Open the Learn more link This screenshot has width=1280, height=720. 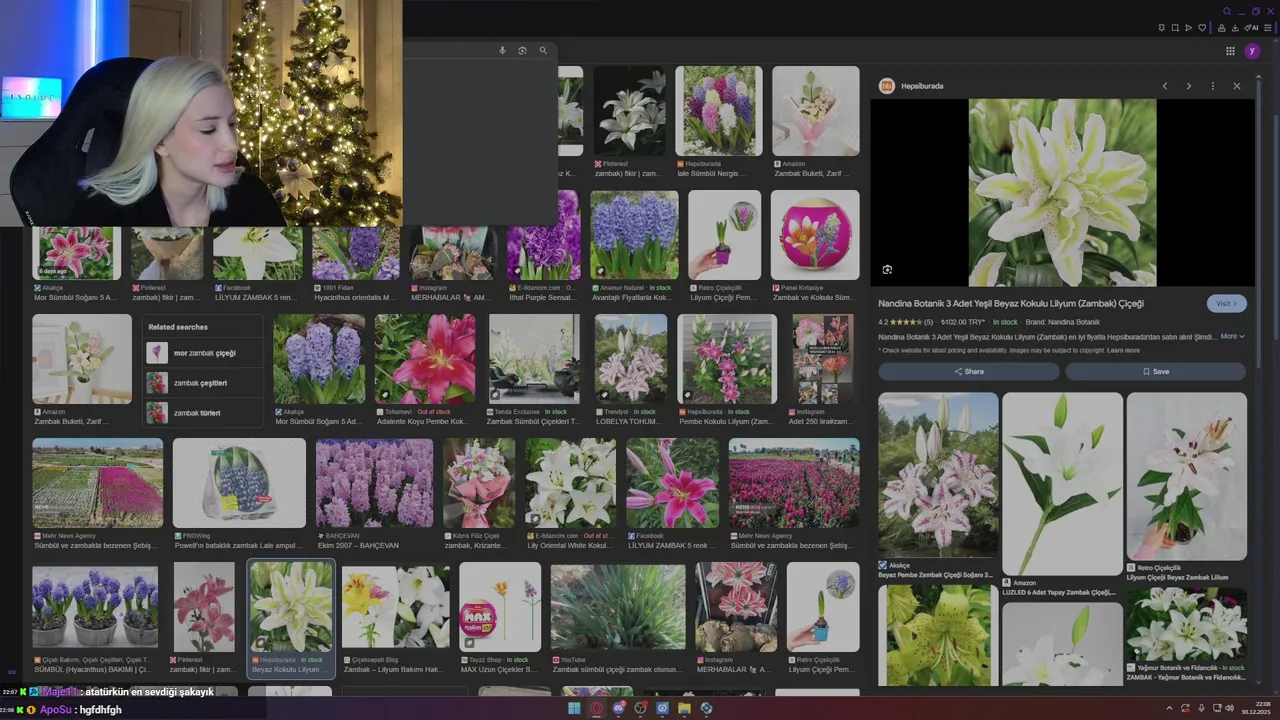(1123, 351)
